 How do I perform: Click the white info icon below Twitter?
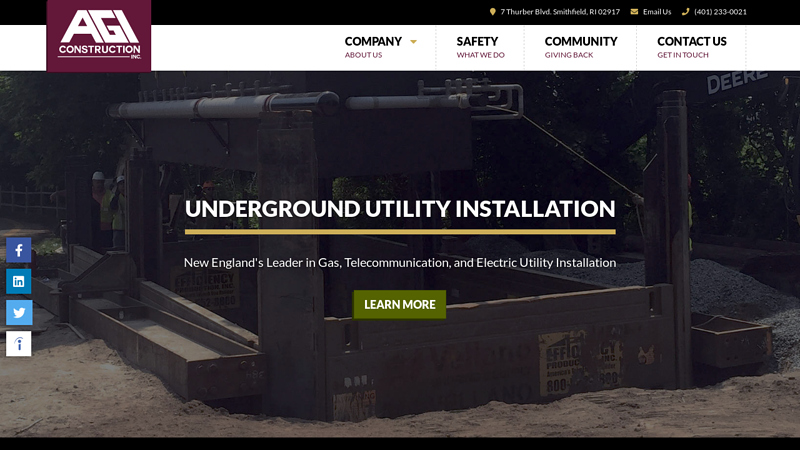[x=19, y=344]
